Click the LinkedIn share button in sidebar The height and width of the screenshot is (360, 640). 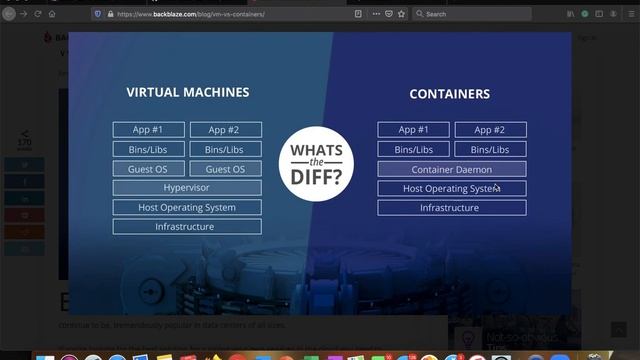[24, 198]
